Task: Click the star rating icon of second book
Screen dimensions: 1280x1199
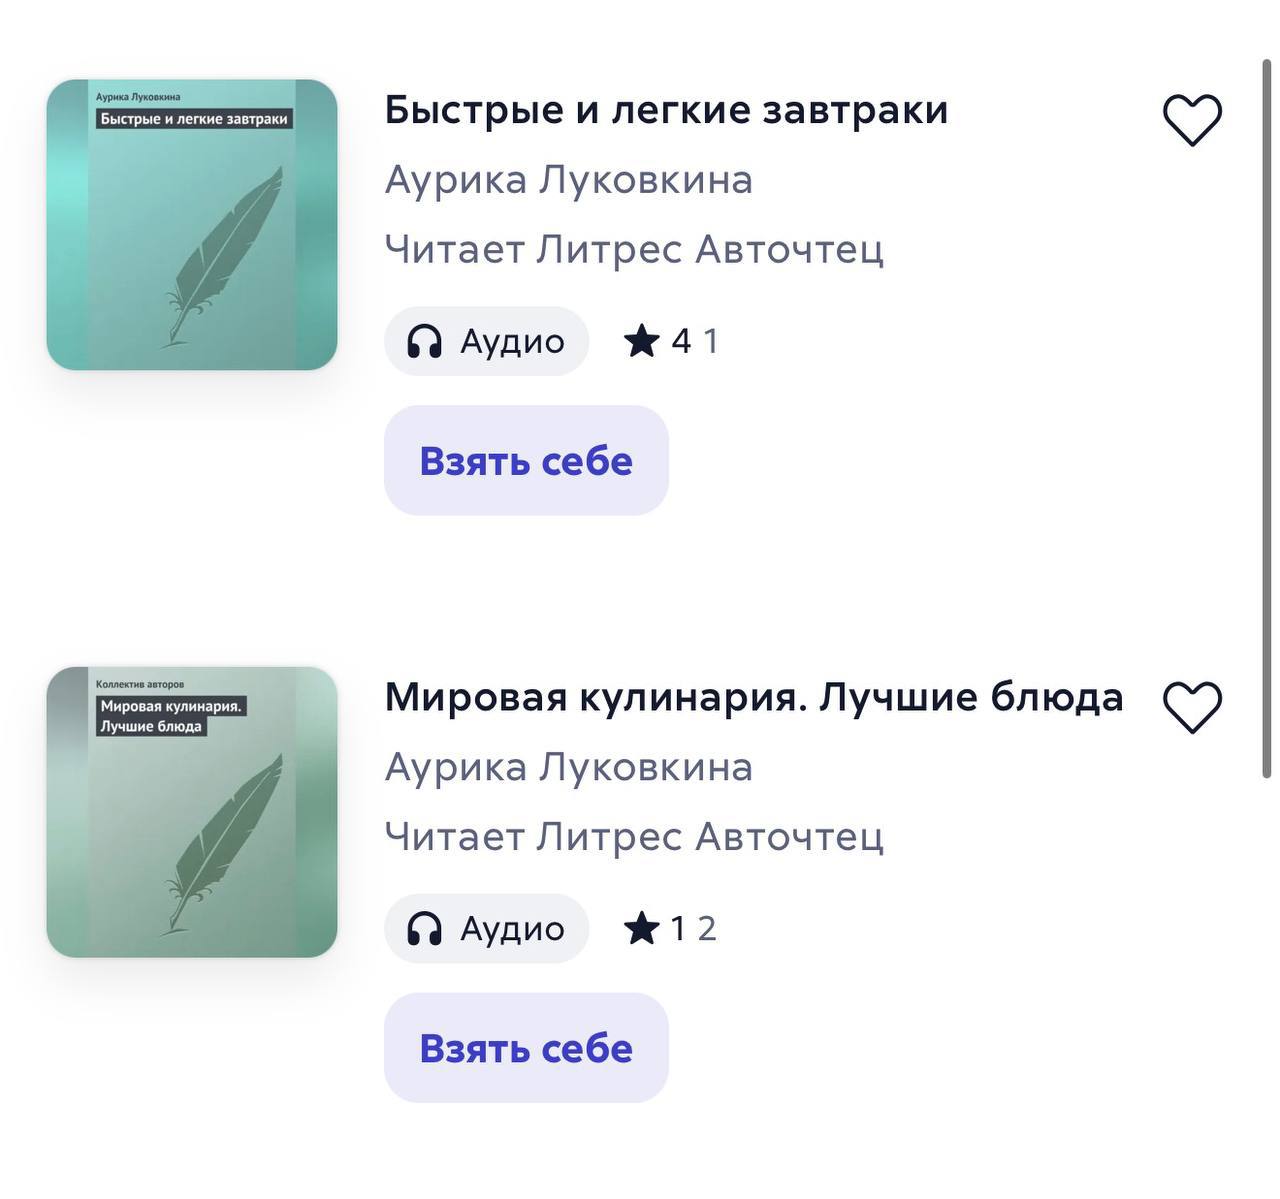Action: point(642,929)
